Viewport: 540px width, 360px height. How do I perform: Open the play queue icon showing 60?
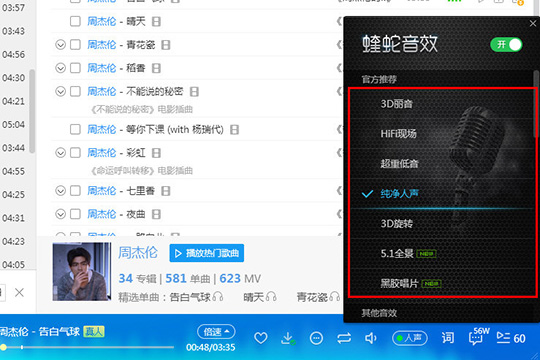point(511,338)
